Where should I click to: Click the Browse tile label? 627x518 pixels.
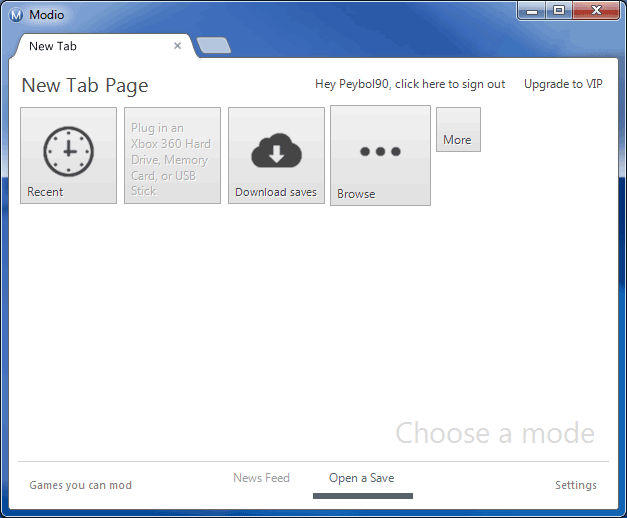pyautogui.click(x=356, y=194)
